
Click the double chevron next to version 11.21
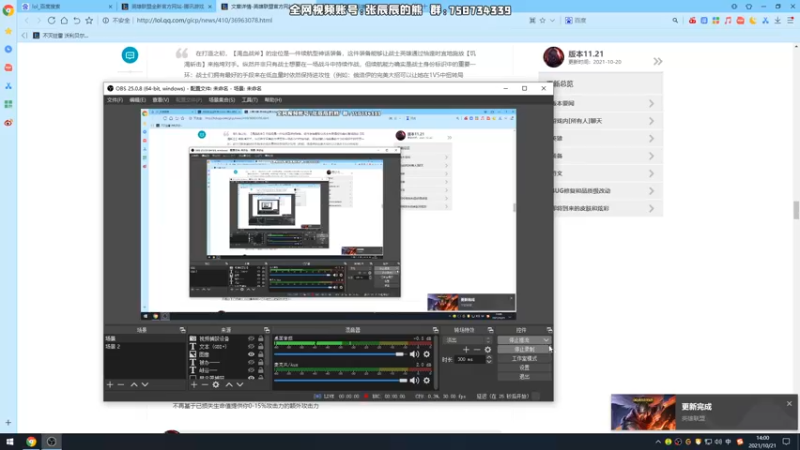[x=658, y=61]
